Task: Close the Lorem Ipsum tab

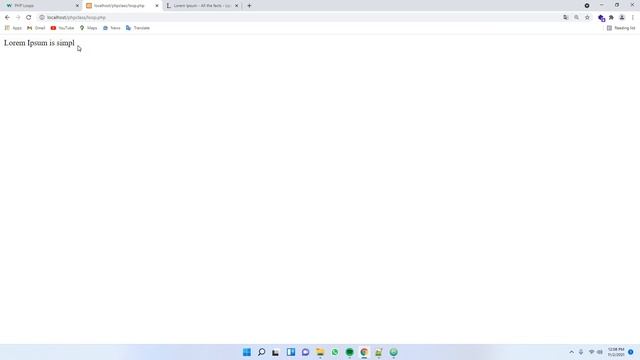Action: click(x=236, y=6)
